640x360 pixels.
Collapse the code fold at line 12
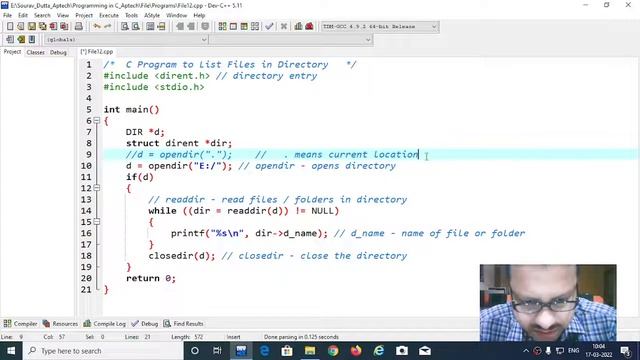[x=97, y=188]
